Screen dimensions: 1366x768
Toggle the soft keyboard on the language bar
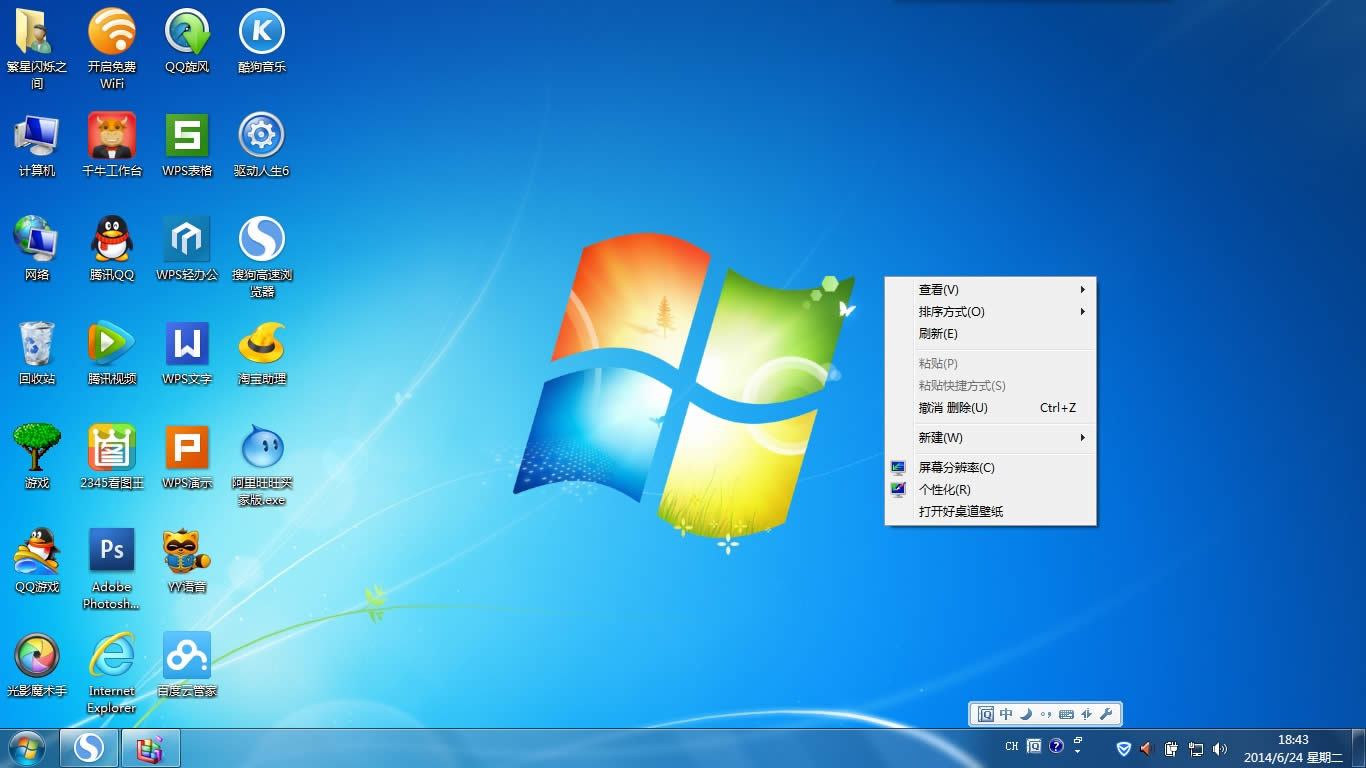(x=1066, y=713)
